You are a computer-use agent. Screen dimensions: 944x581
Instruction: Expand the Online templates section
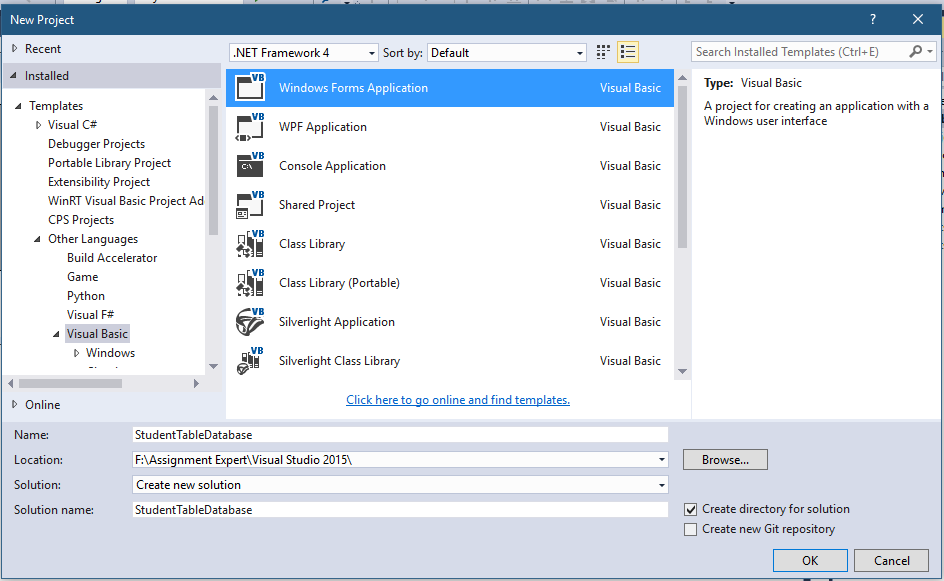coord(14,404)
